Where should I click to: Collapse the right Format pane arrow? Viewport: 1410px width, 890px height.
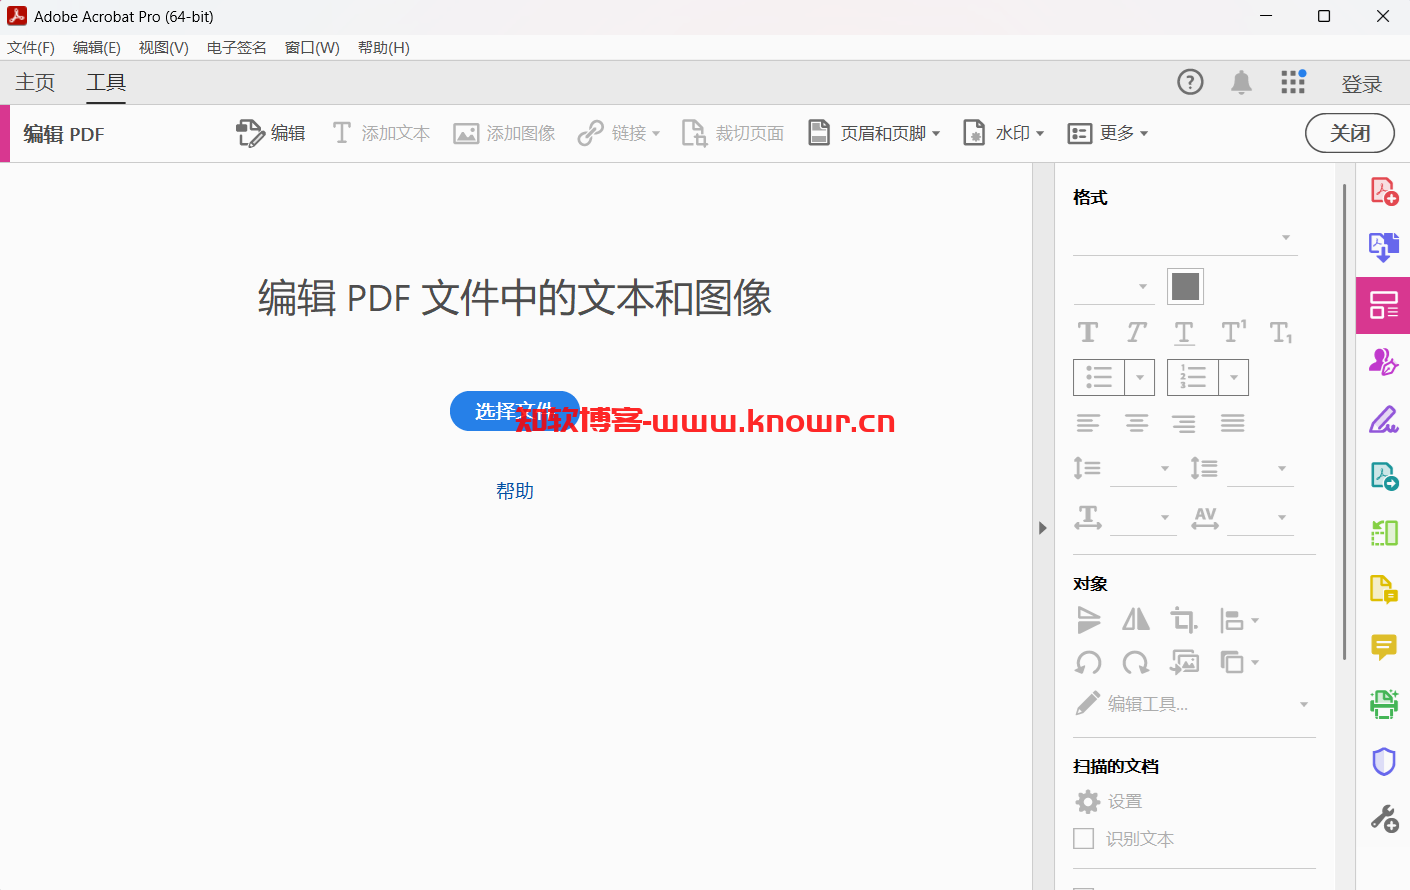click(x=1042, y=527)
